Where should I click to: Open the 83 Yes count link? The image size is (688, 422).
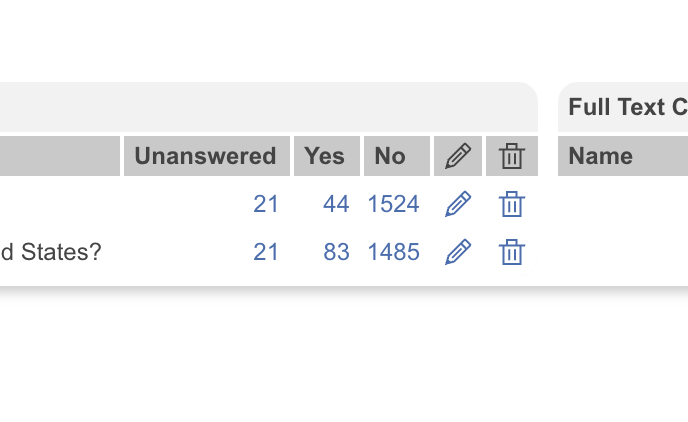tap(336, 252)
